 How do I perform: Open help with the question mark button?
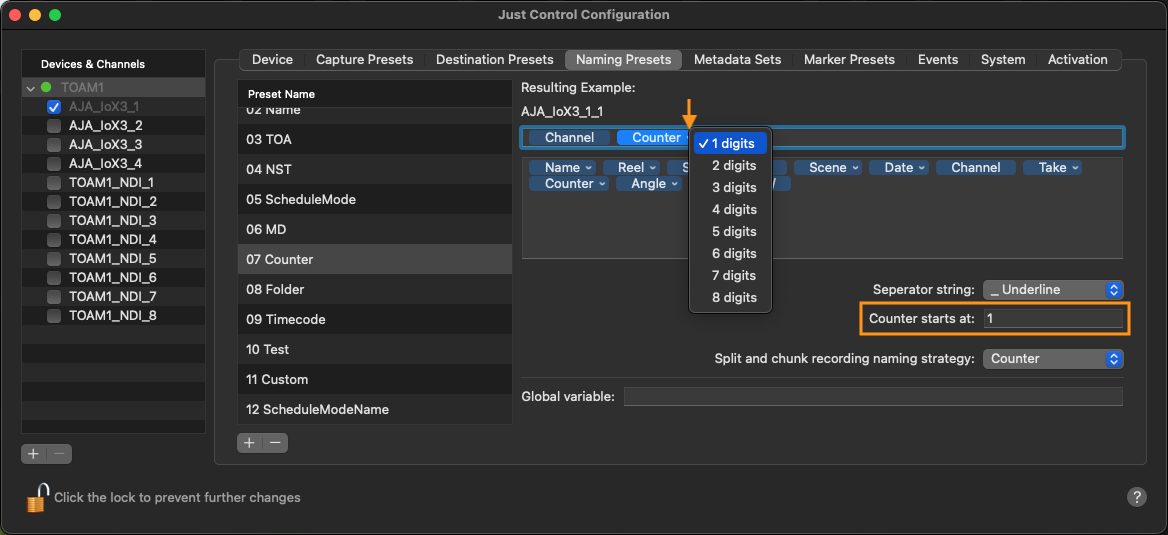point(1136,497)
